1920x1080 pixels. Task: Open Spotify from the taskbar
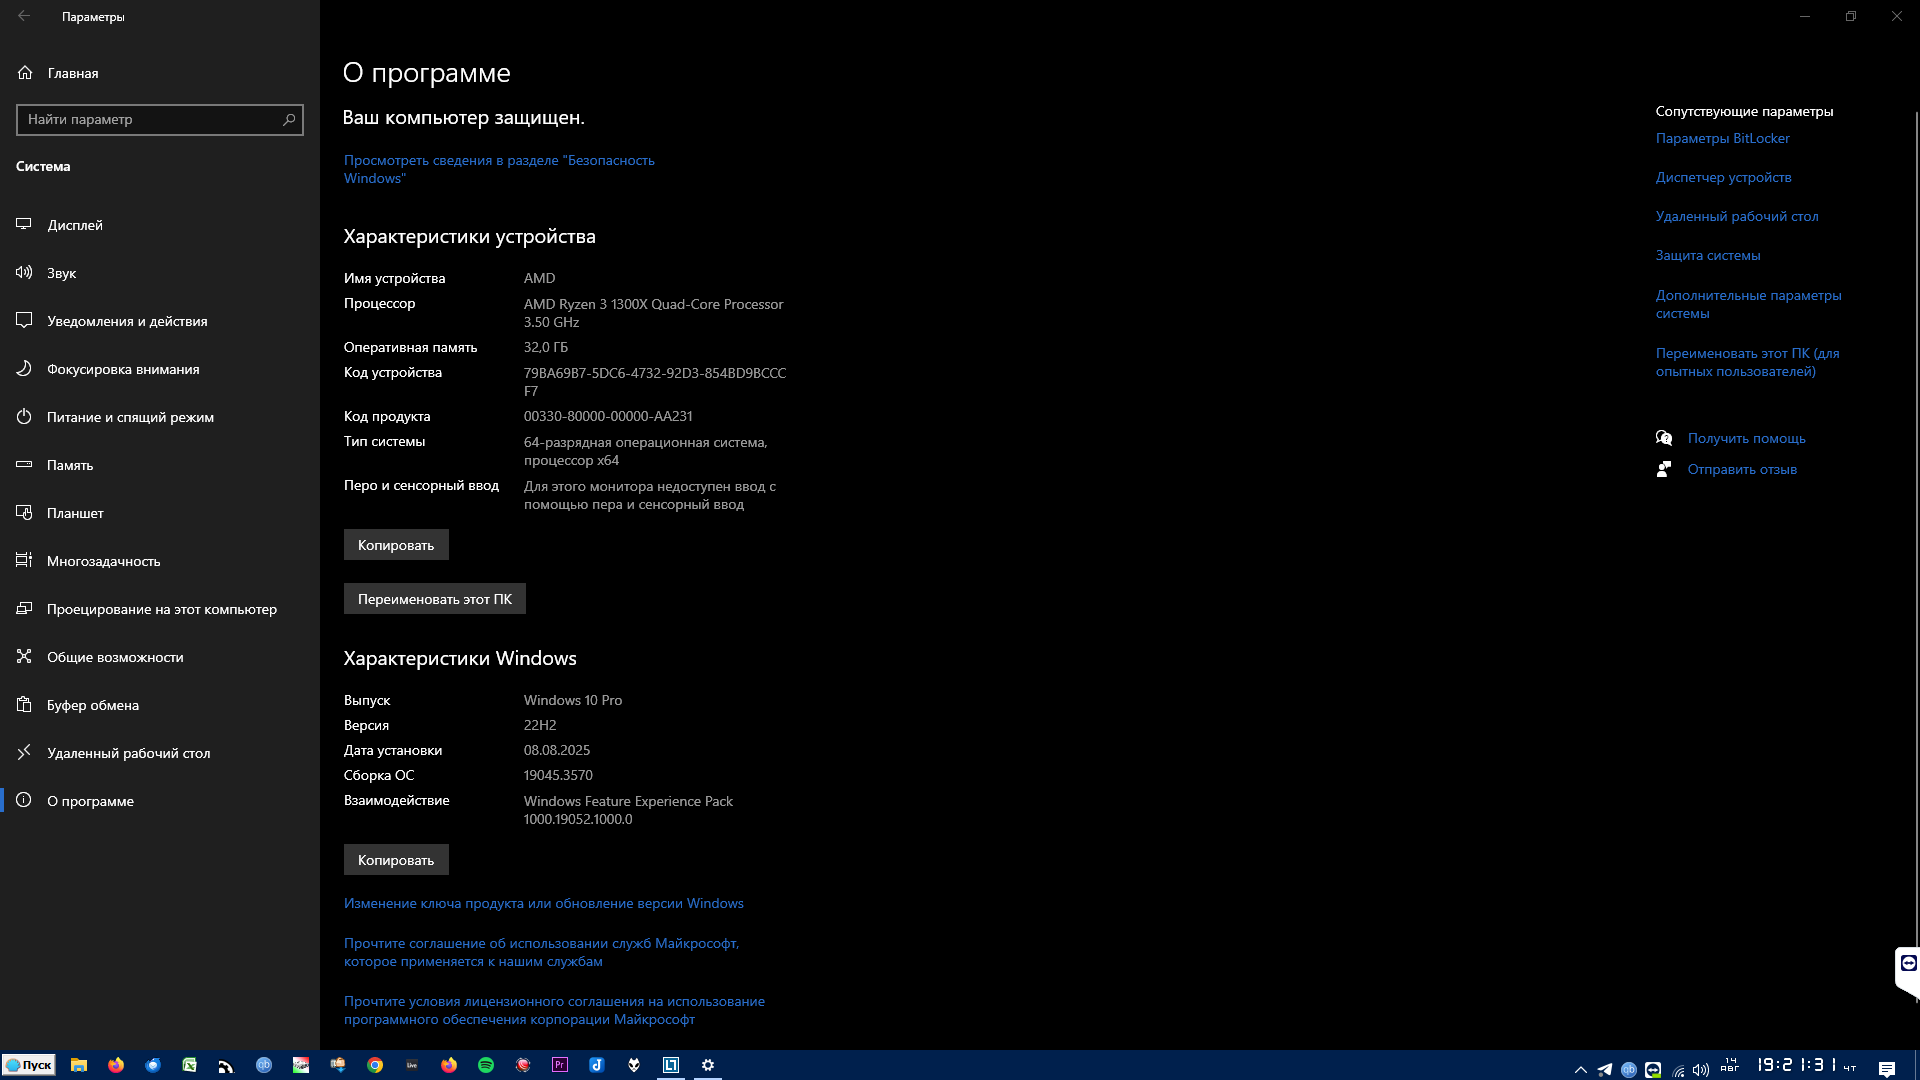pyautogui.click(x=486, y=1065)
